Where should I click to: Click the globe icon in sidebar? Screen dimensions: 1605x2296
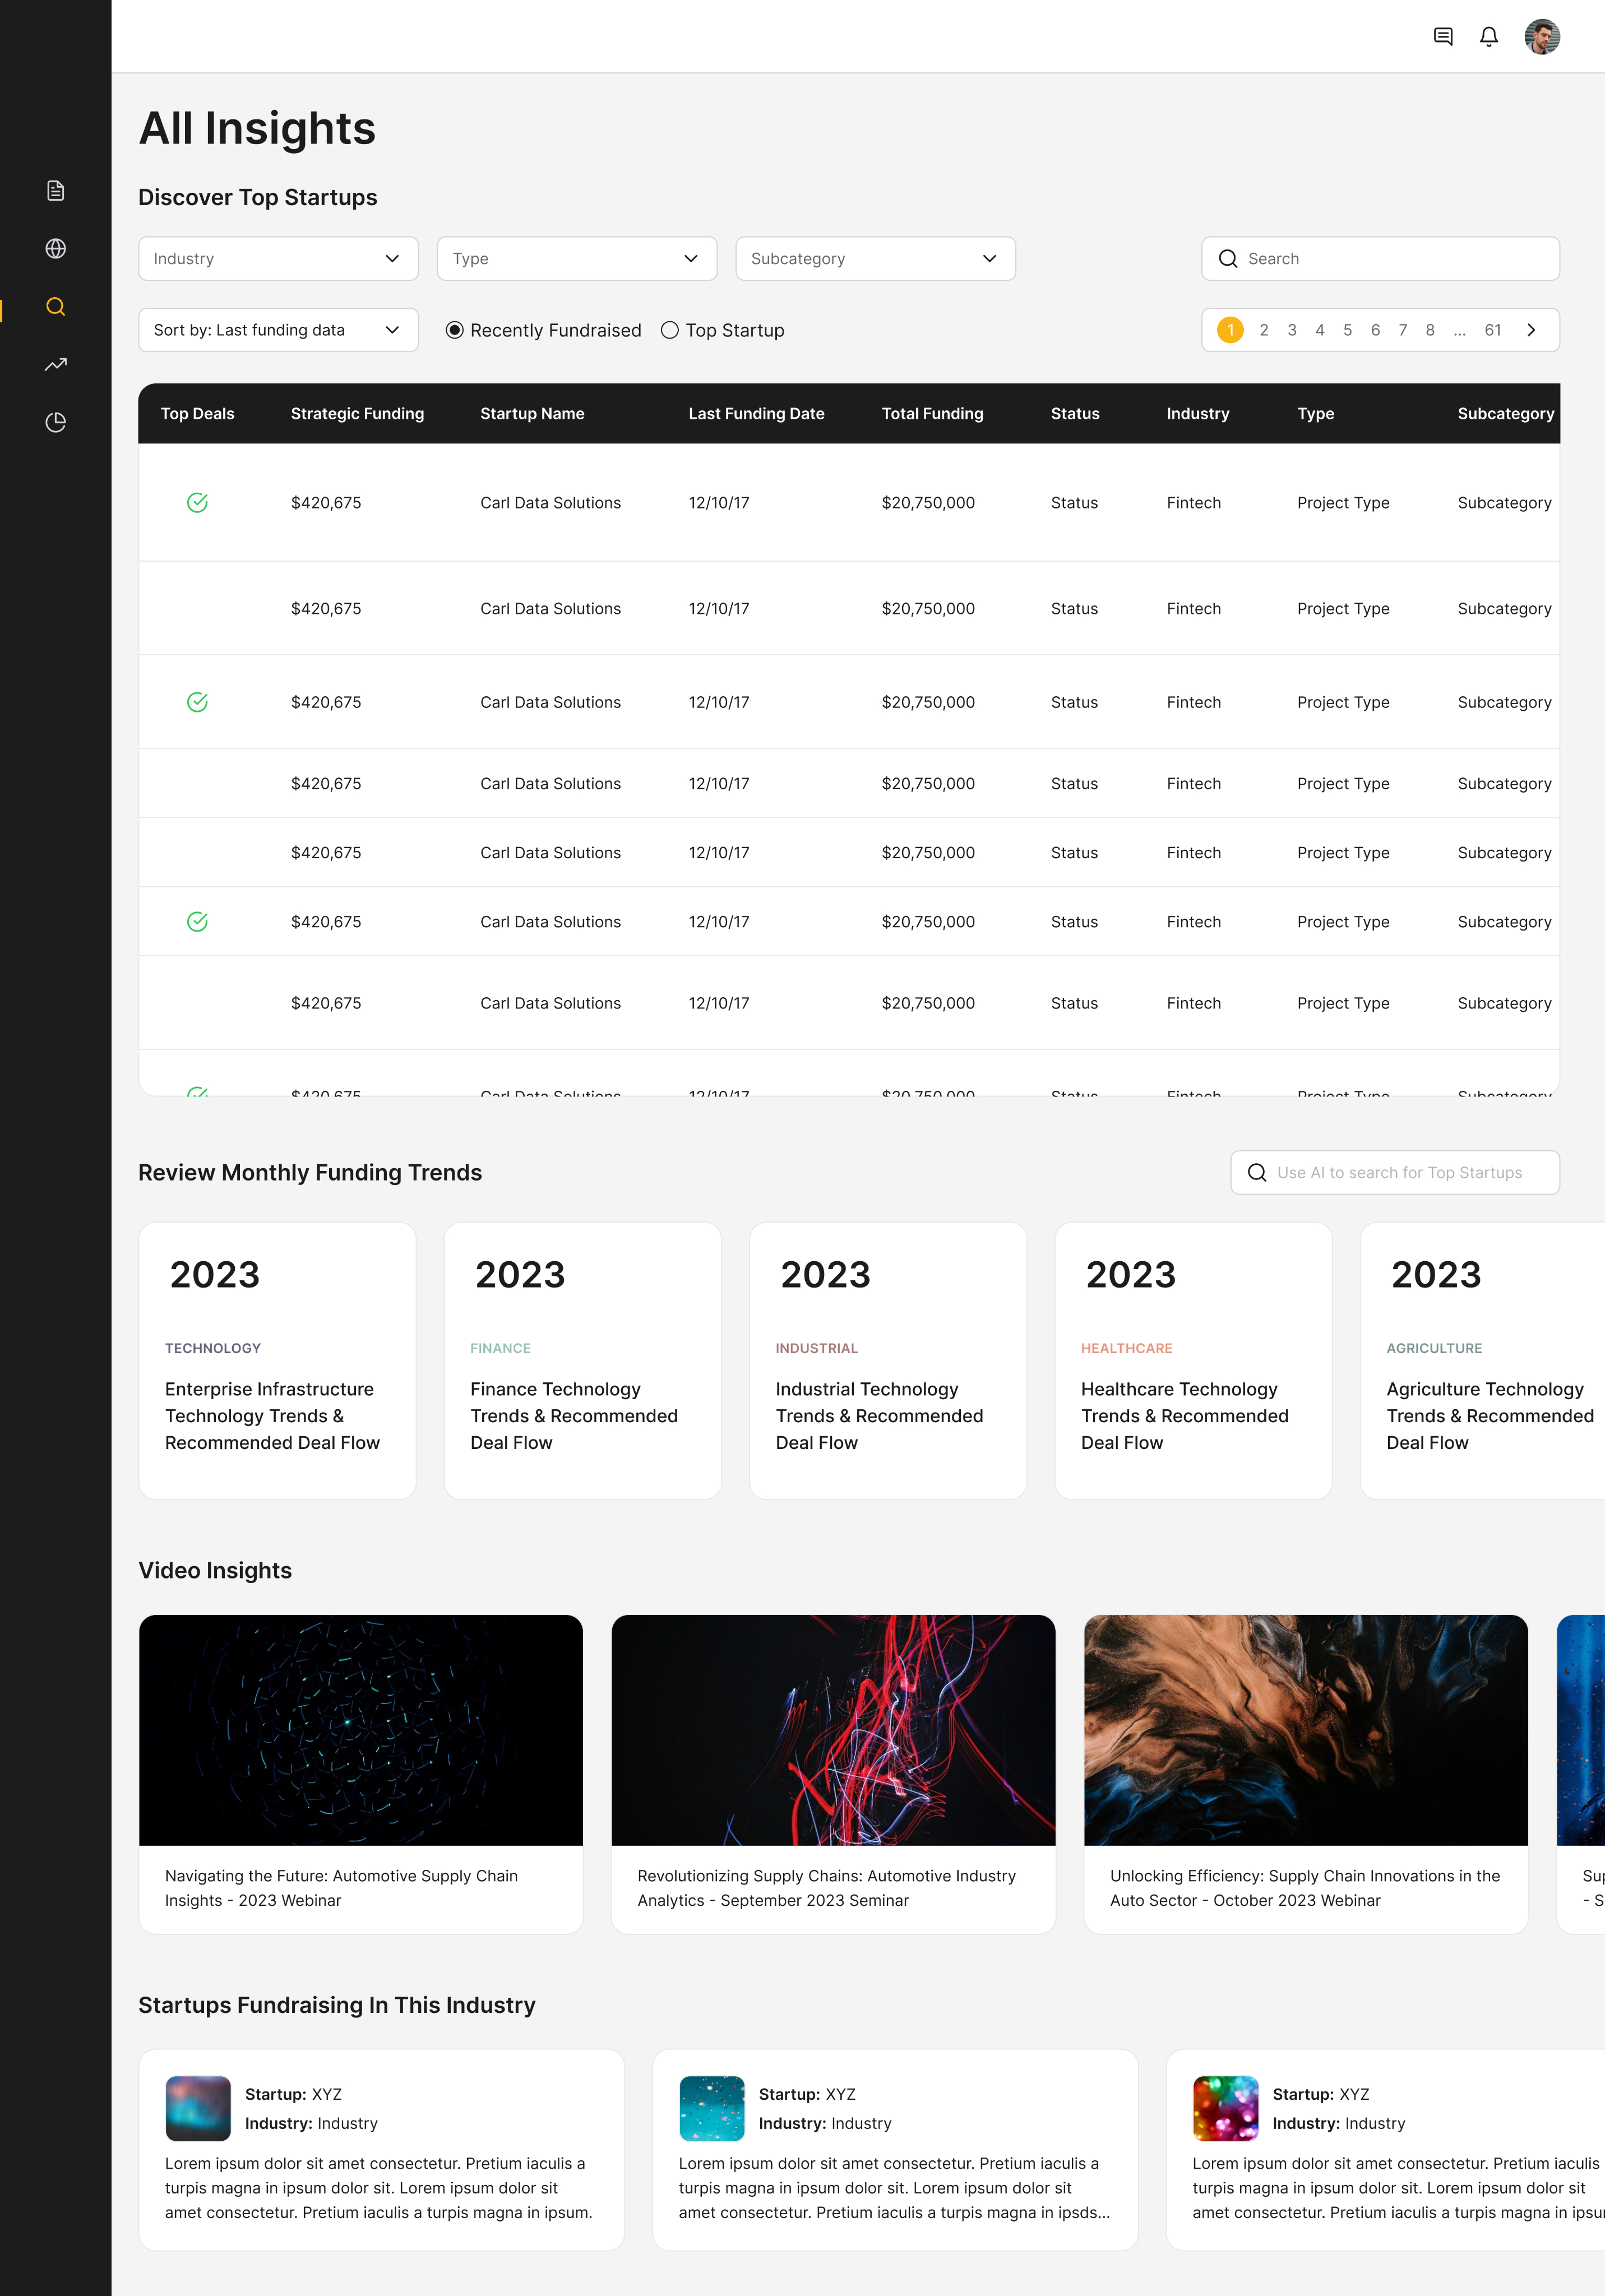tap(56, 249)
